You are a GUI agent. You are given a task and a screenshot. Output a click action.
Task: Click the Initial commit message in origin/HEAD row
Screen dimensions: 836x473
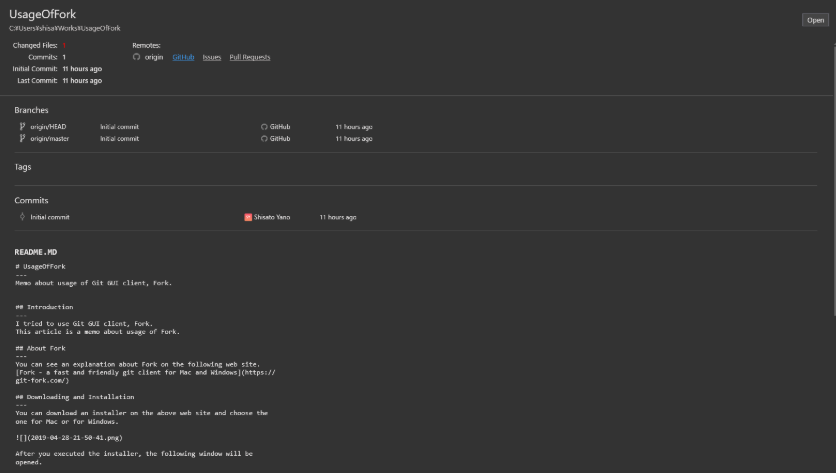click(119, 127)
